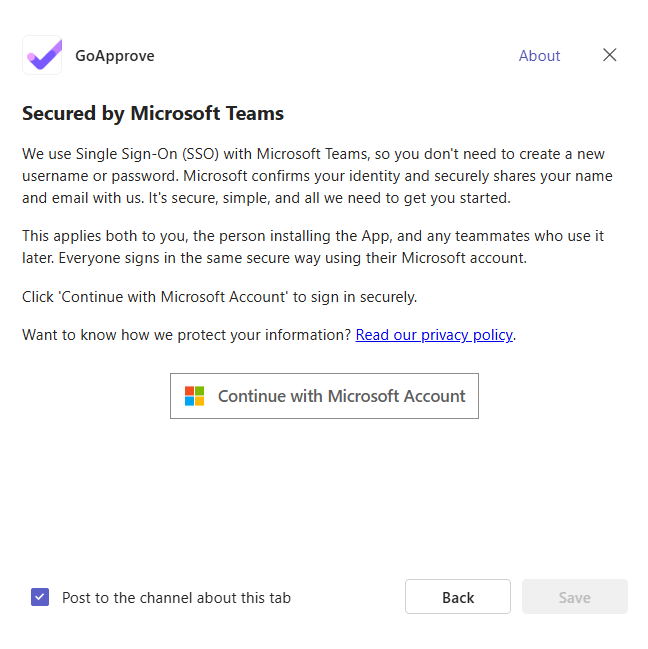Click the 'username or password' text line
The image size is (648, 649).
(100, 176)
